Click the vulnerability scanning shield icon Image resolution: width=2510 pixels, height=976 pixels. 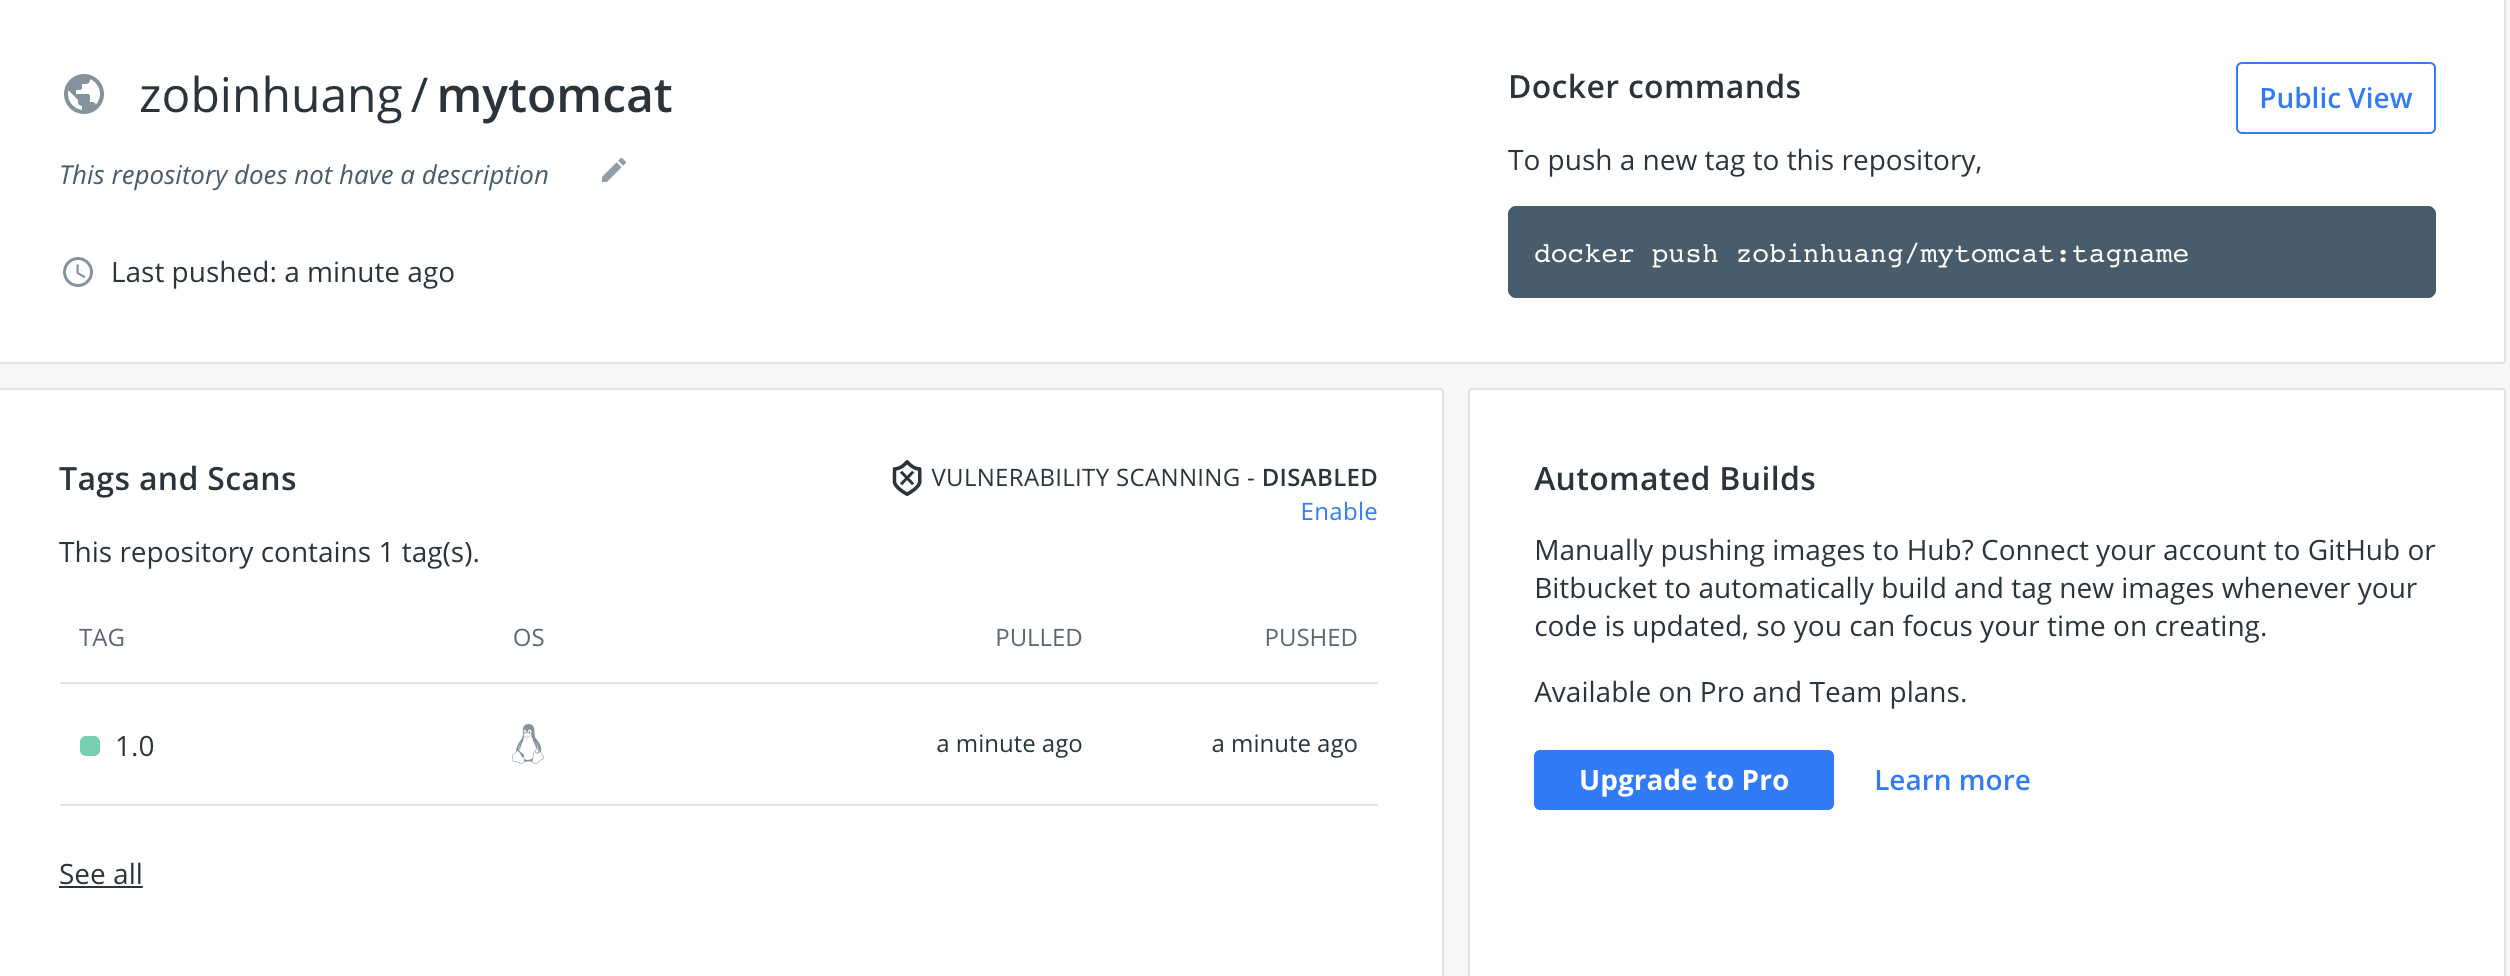pyautogui.click(x=906, y=478)
